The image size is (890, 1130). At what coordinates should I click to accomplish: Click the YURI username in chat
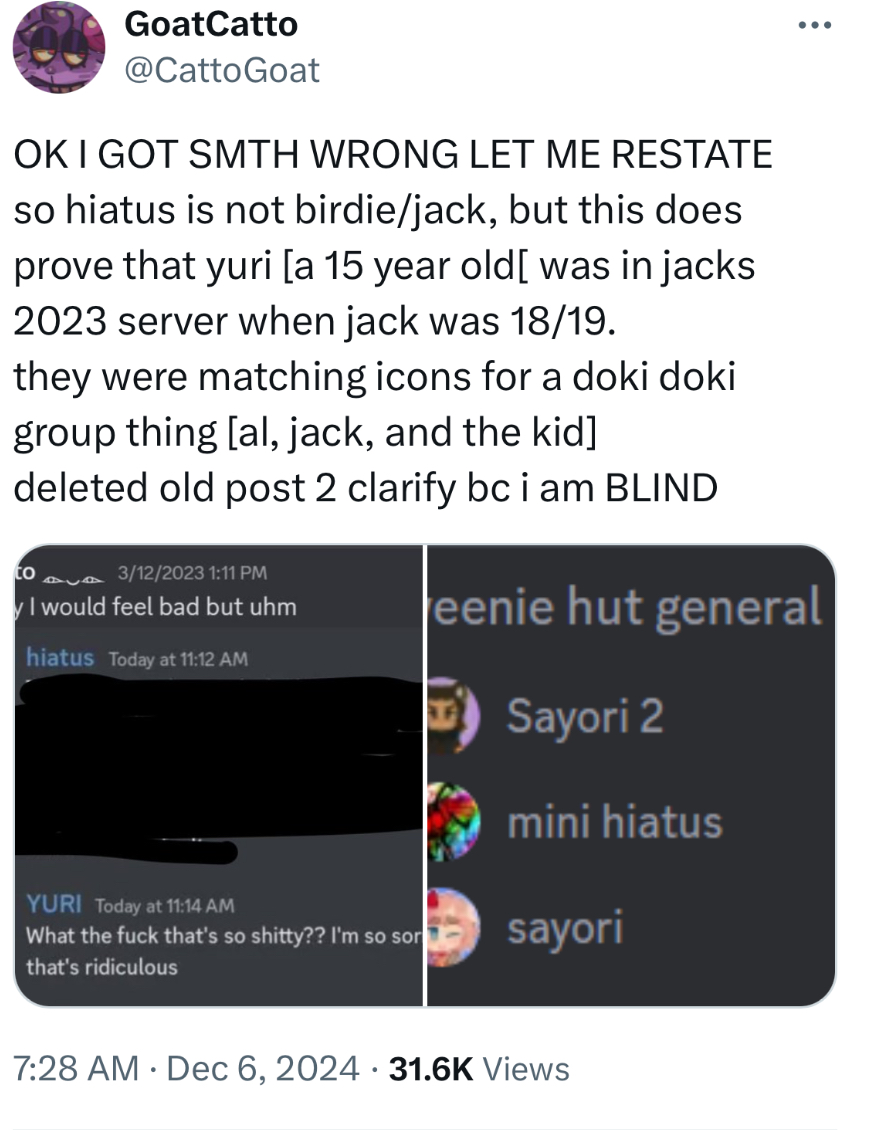[x=53, y=904]
